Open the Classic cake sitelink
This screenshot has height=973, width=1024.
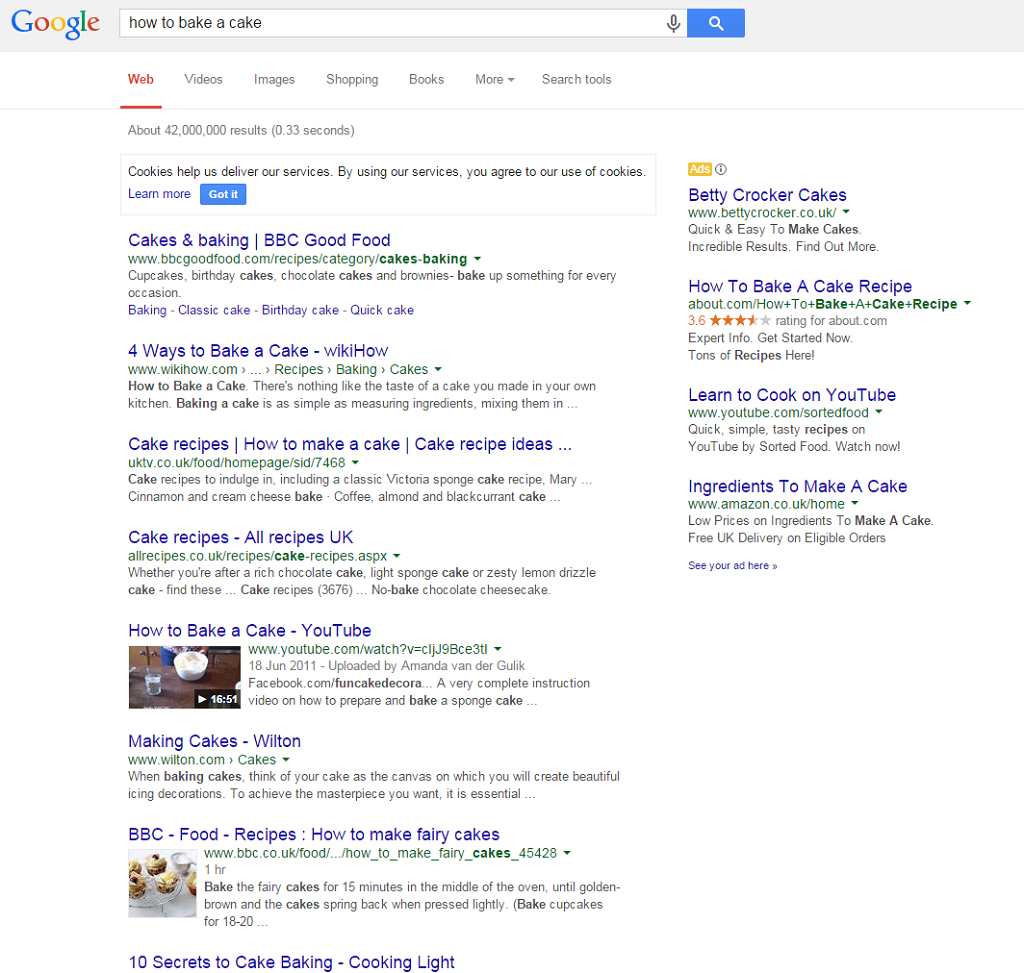(x=214, y=310)
